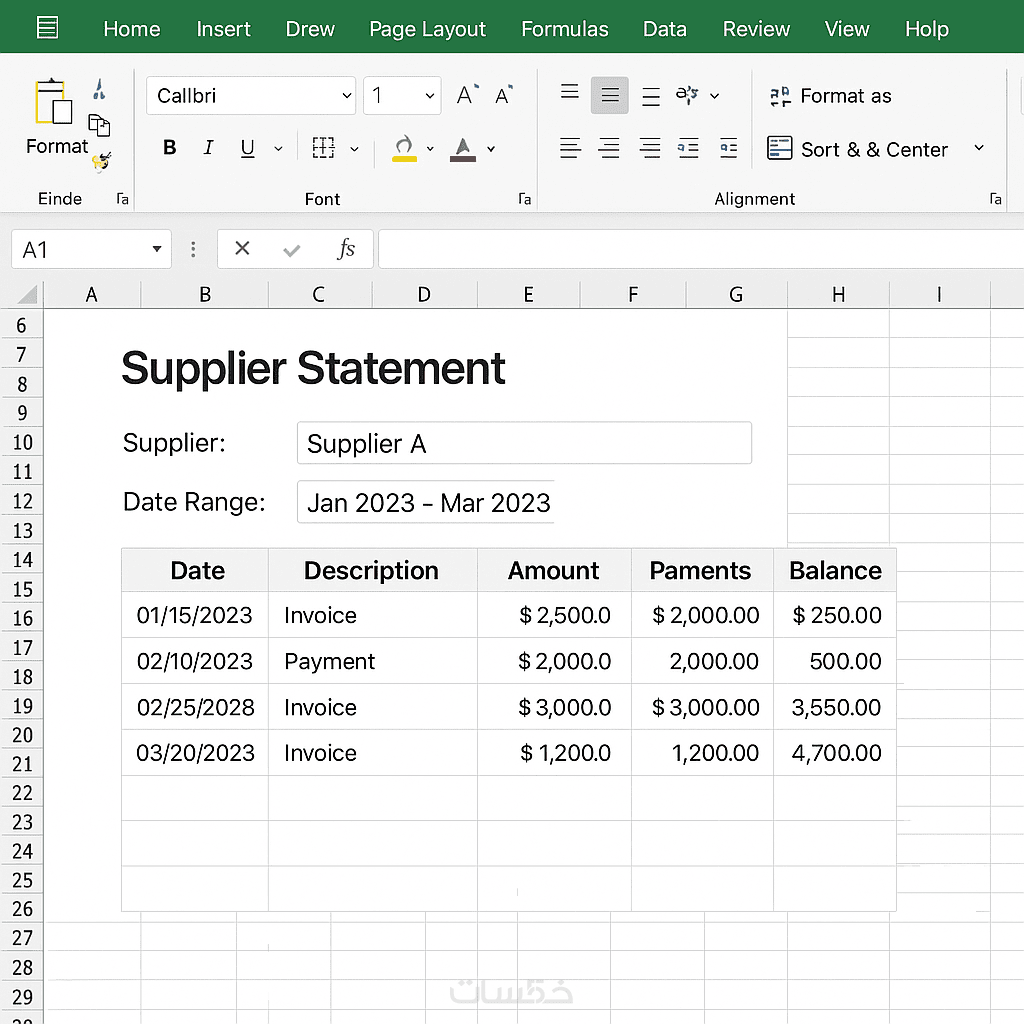Click Sort & & Center button
This screenshot has height=1024, width=1024.
pos(857,149)
